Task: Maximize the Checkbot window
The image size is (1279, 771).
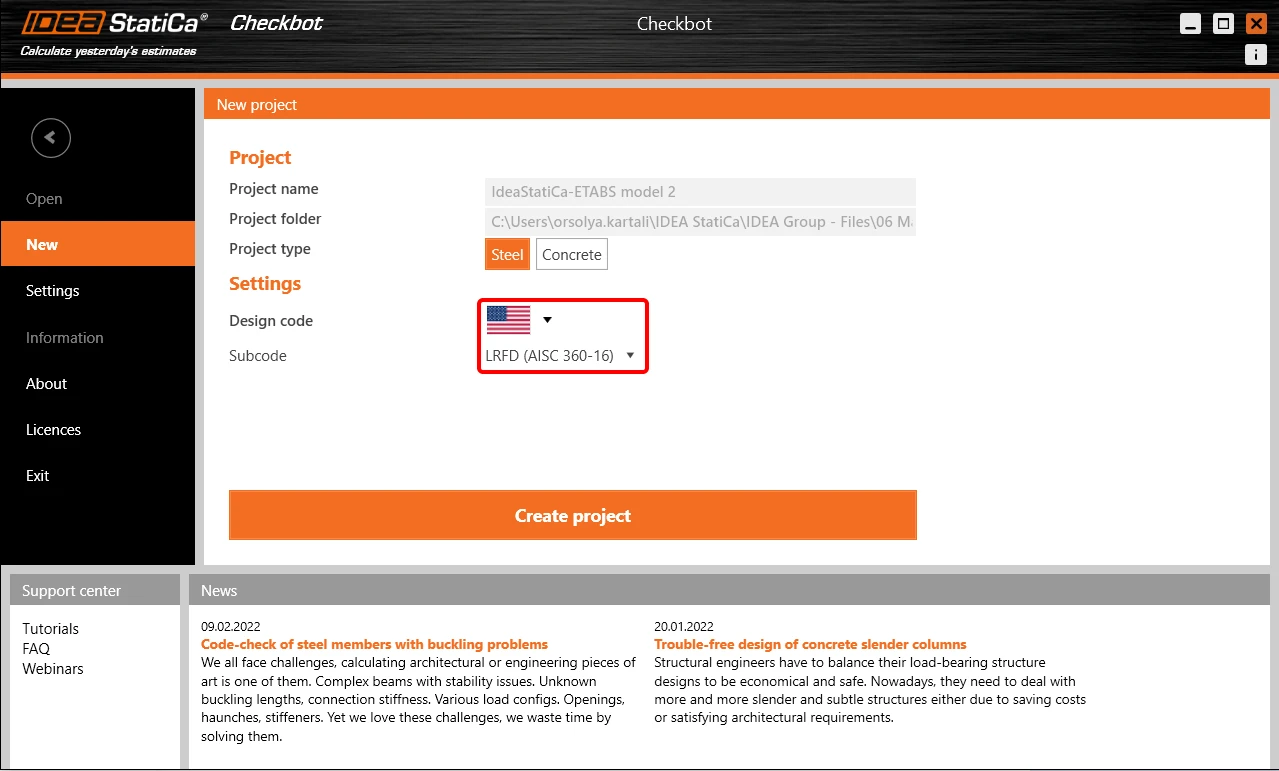Action: (x=1223, y=24)
